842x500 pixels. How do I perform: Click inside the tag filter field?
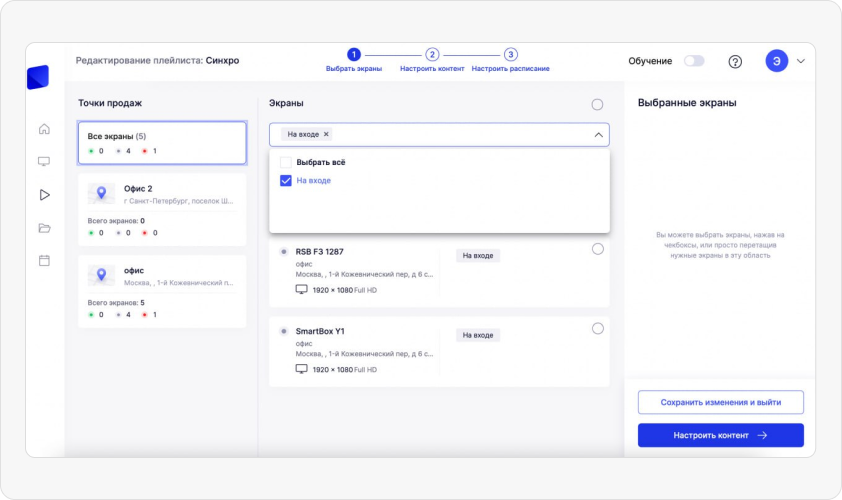[x=439, y=135]
